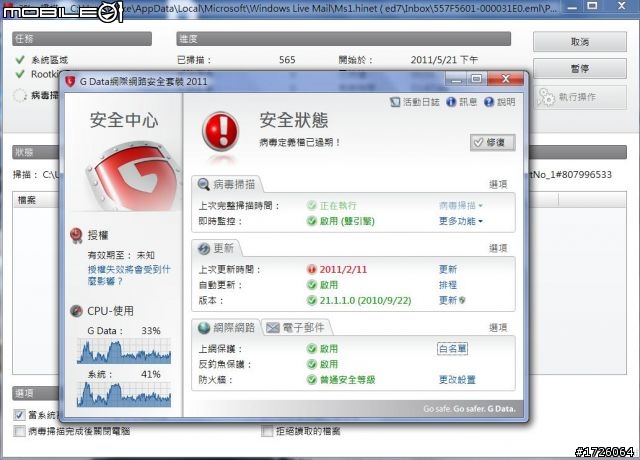This screenshot has height=460, width=640.
Task: Click the 更新 refresh icon
Action: 204,249
